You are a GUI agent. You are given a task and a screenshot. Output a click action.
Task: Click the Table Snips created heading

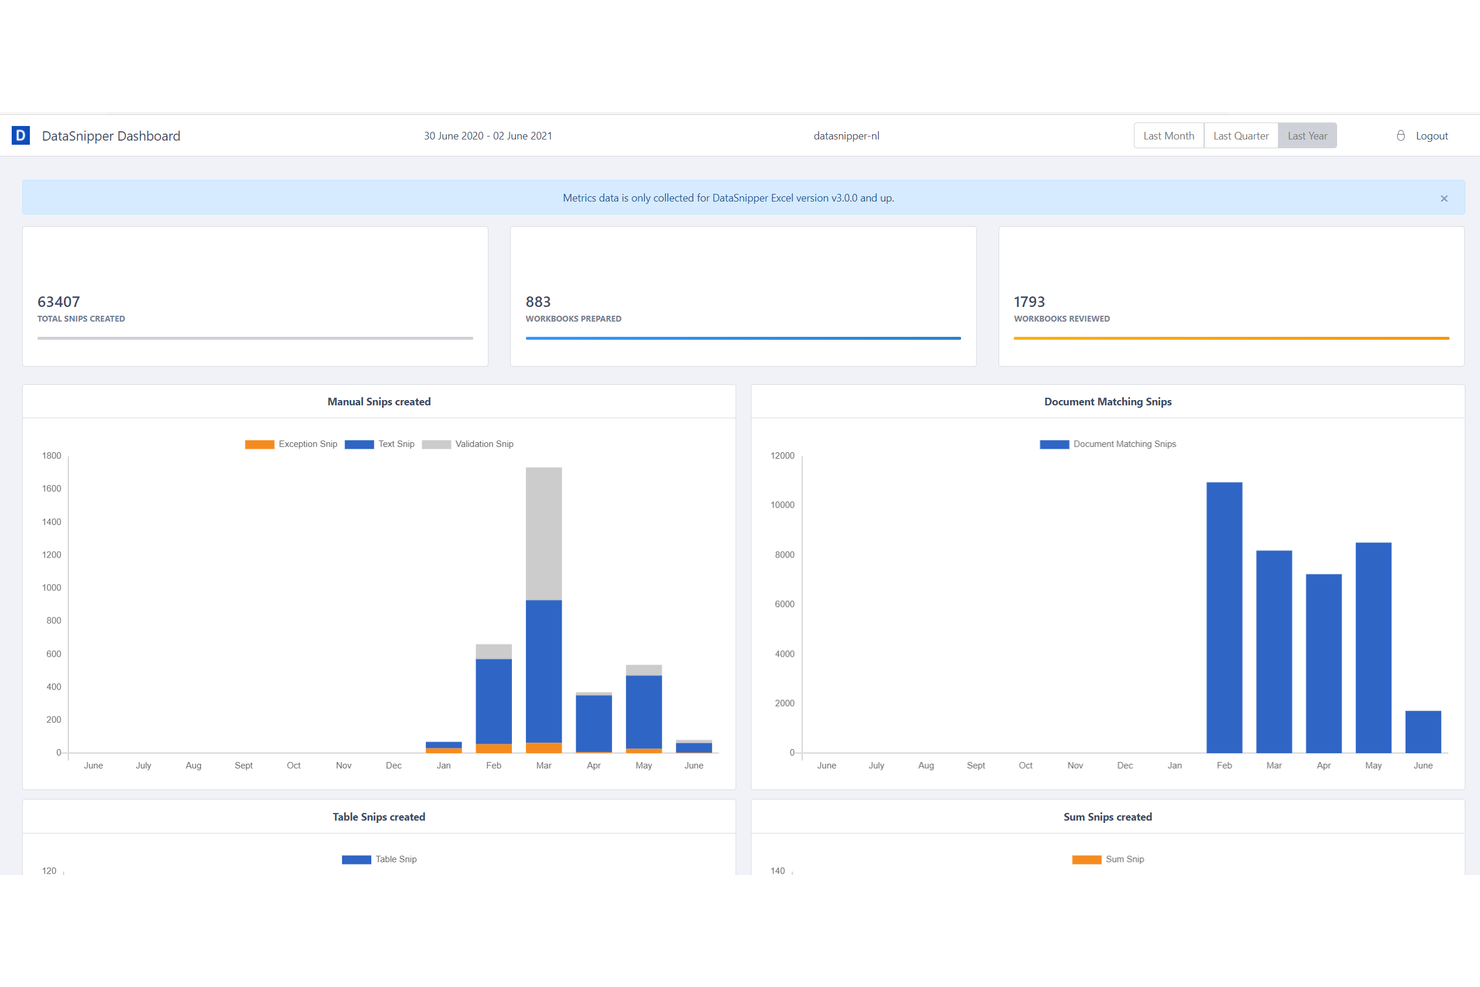click(x=379, y=817)
